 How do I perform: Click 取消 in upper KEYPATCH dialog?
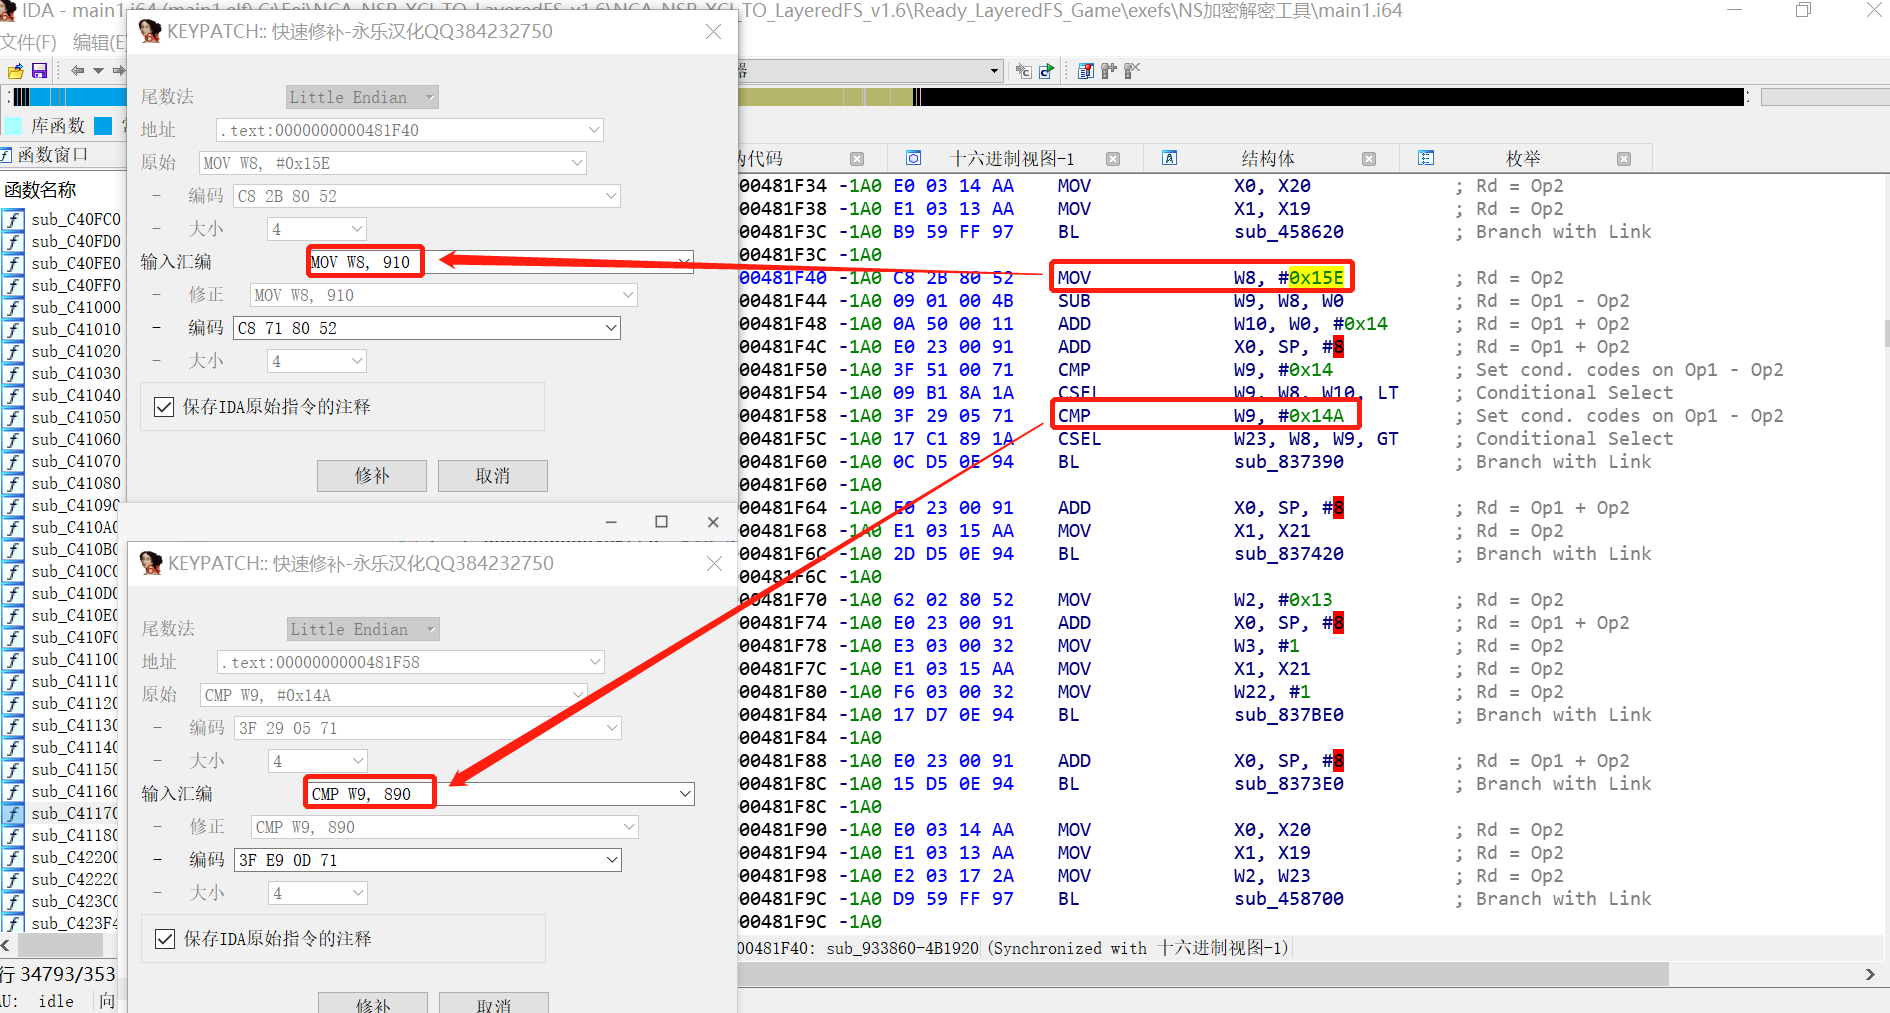click(493, 476)
